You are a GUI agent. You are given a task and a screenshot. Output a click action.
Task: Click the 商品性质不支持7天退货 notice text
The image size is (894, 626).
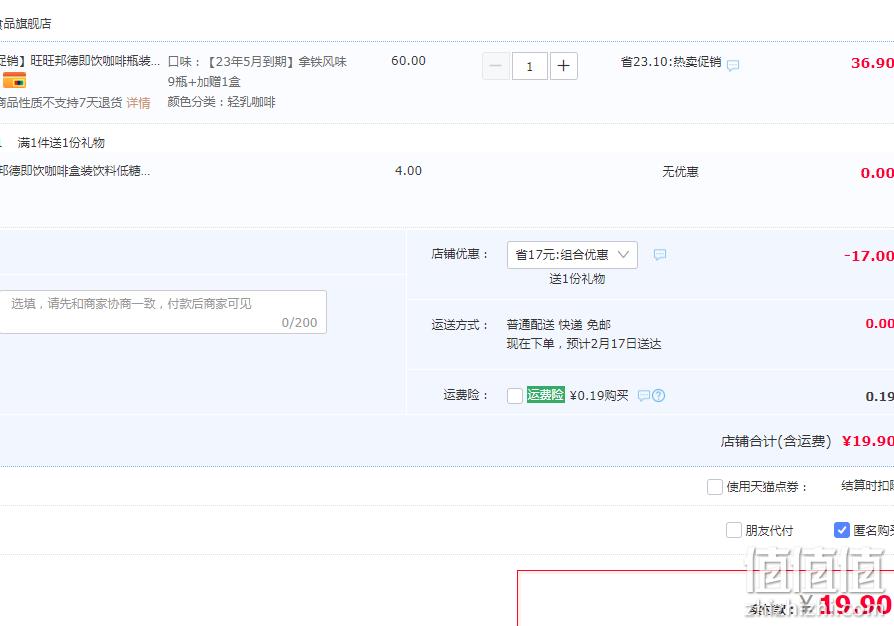(x=61, y=103)
